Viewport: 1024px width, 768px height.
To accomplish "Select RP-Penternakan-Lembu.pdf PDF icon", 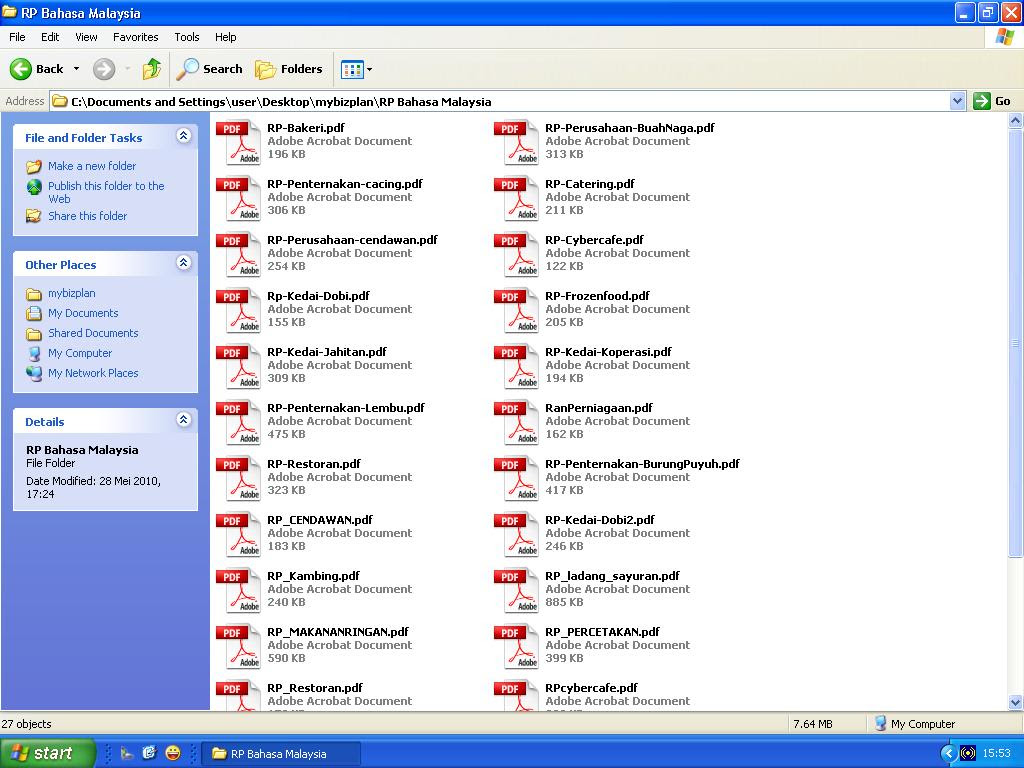I will point(238,423).
